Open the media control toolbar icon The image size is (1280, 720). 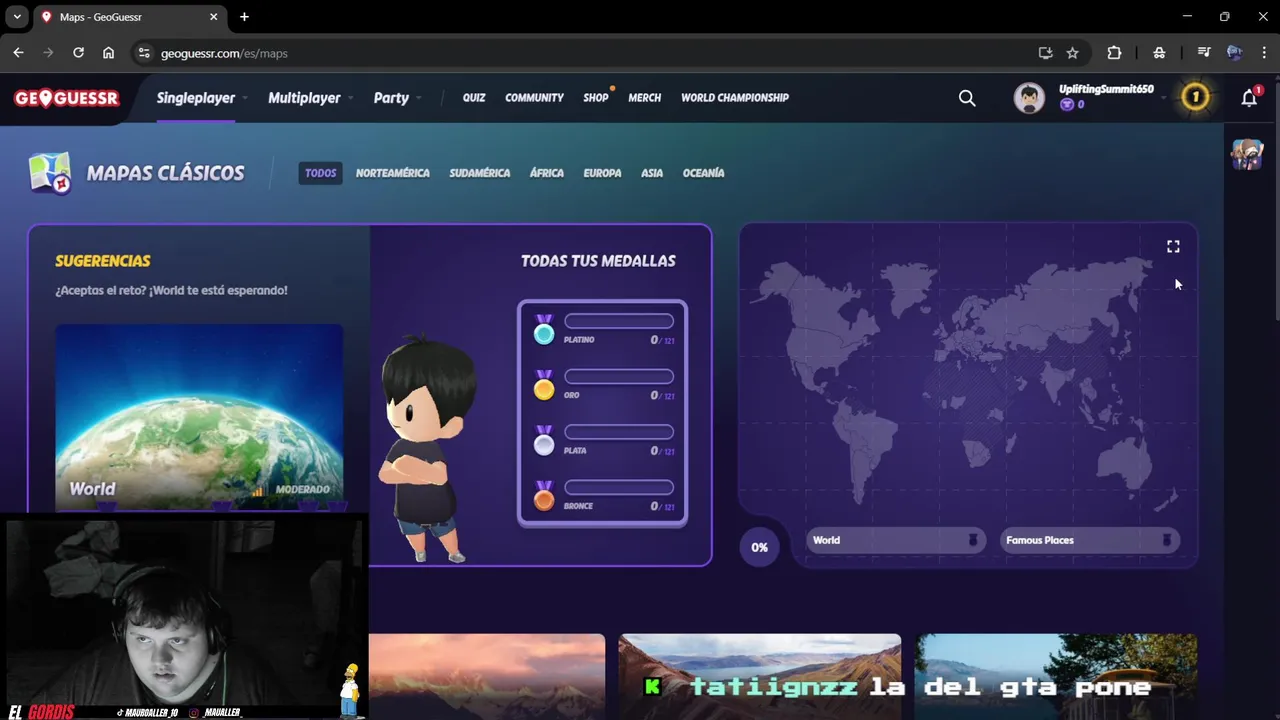1204,53
